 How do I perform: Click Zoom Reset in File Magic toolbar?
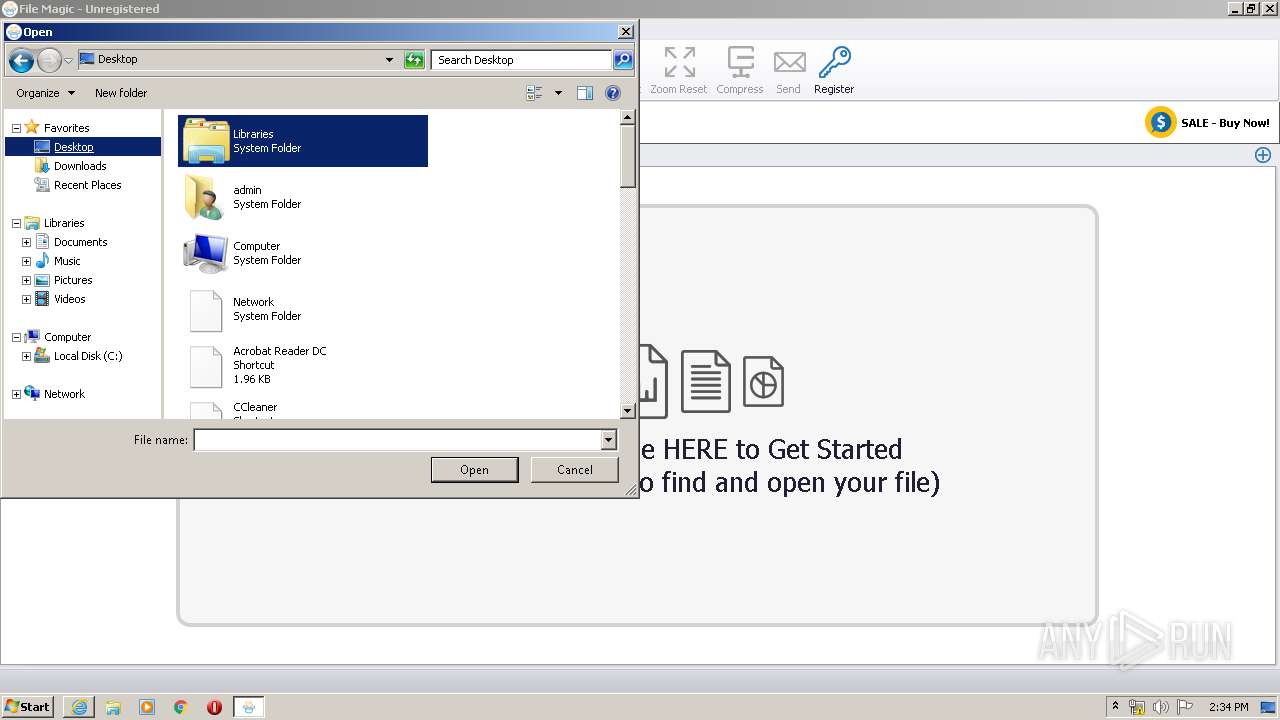[x=678, y=71]
